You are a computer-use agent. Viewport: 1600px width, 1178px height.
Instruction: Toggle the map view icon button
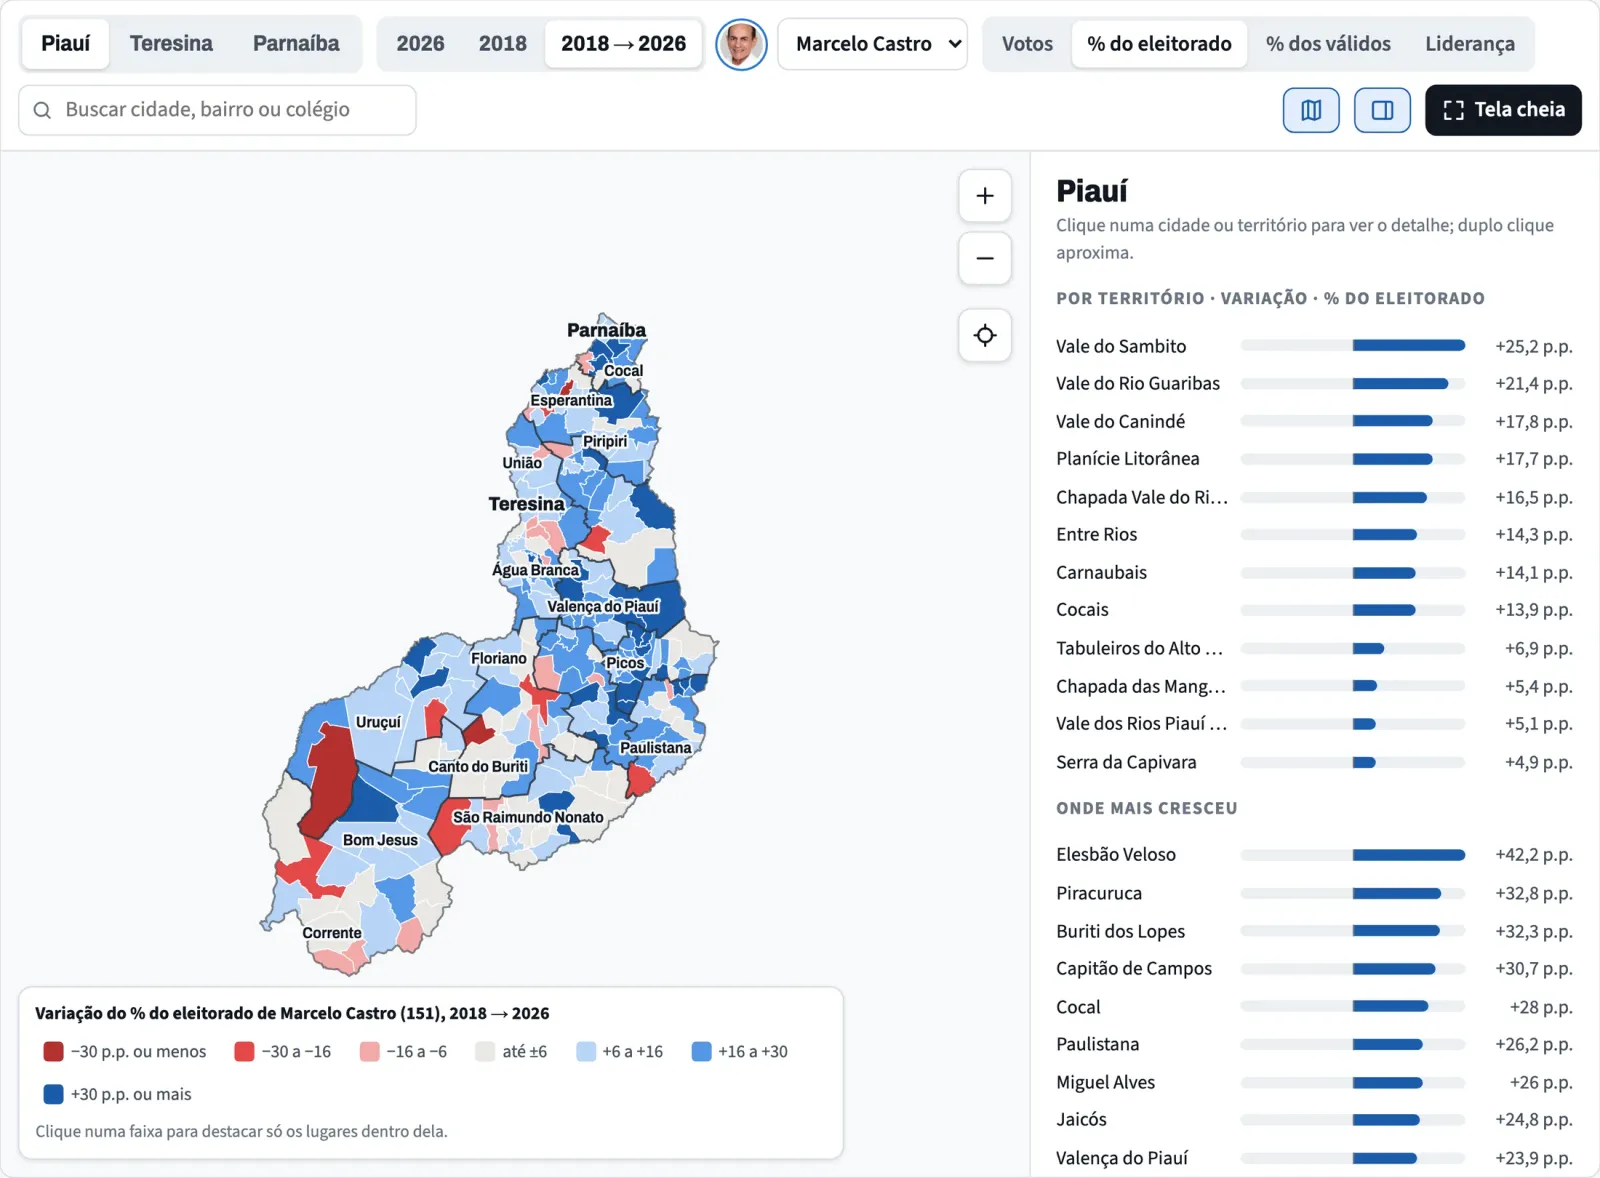[x=1311, y=110]
